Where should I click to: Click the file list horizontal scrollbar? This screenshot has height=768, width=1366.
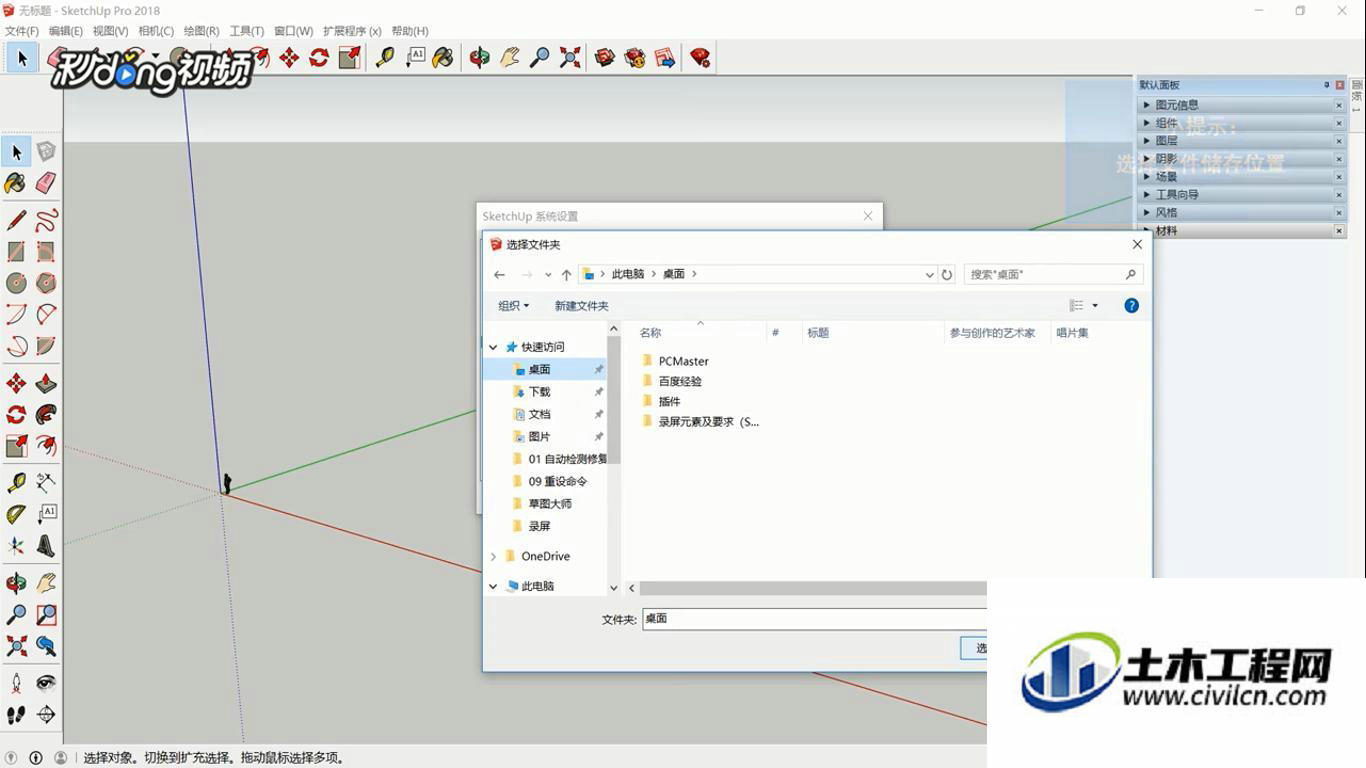(813, 589)
